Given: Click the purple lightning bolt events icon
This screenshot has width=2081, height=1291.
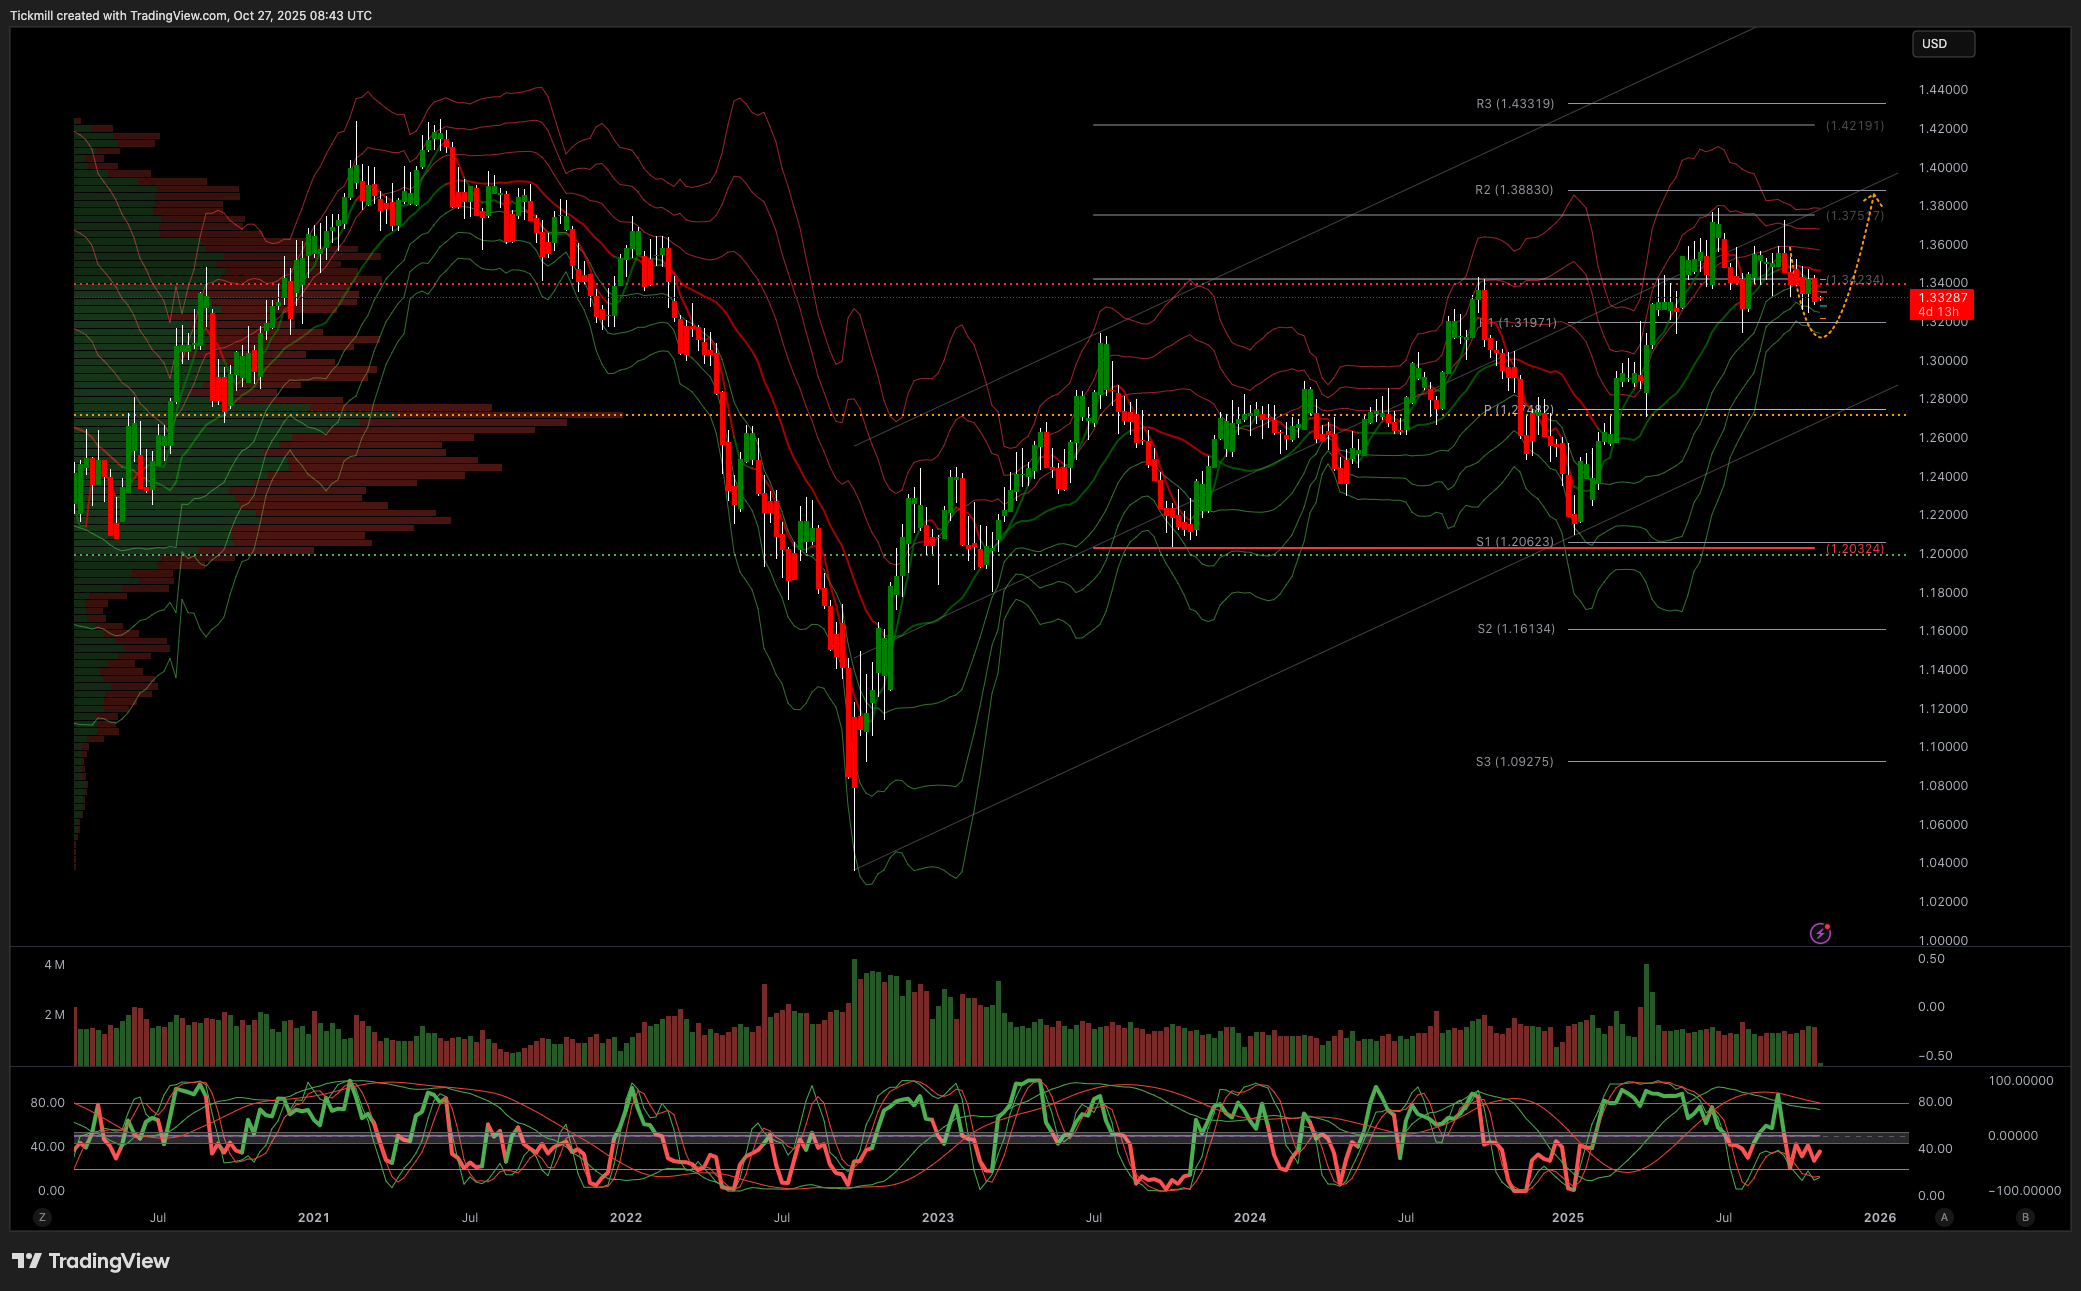Looking at the screenshot, I should 1820,933.
